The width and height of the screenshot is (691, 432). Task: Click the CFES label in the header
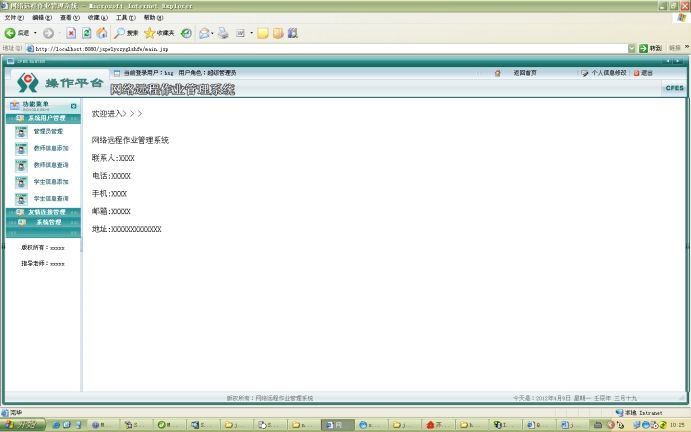[674, 88]
